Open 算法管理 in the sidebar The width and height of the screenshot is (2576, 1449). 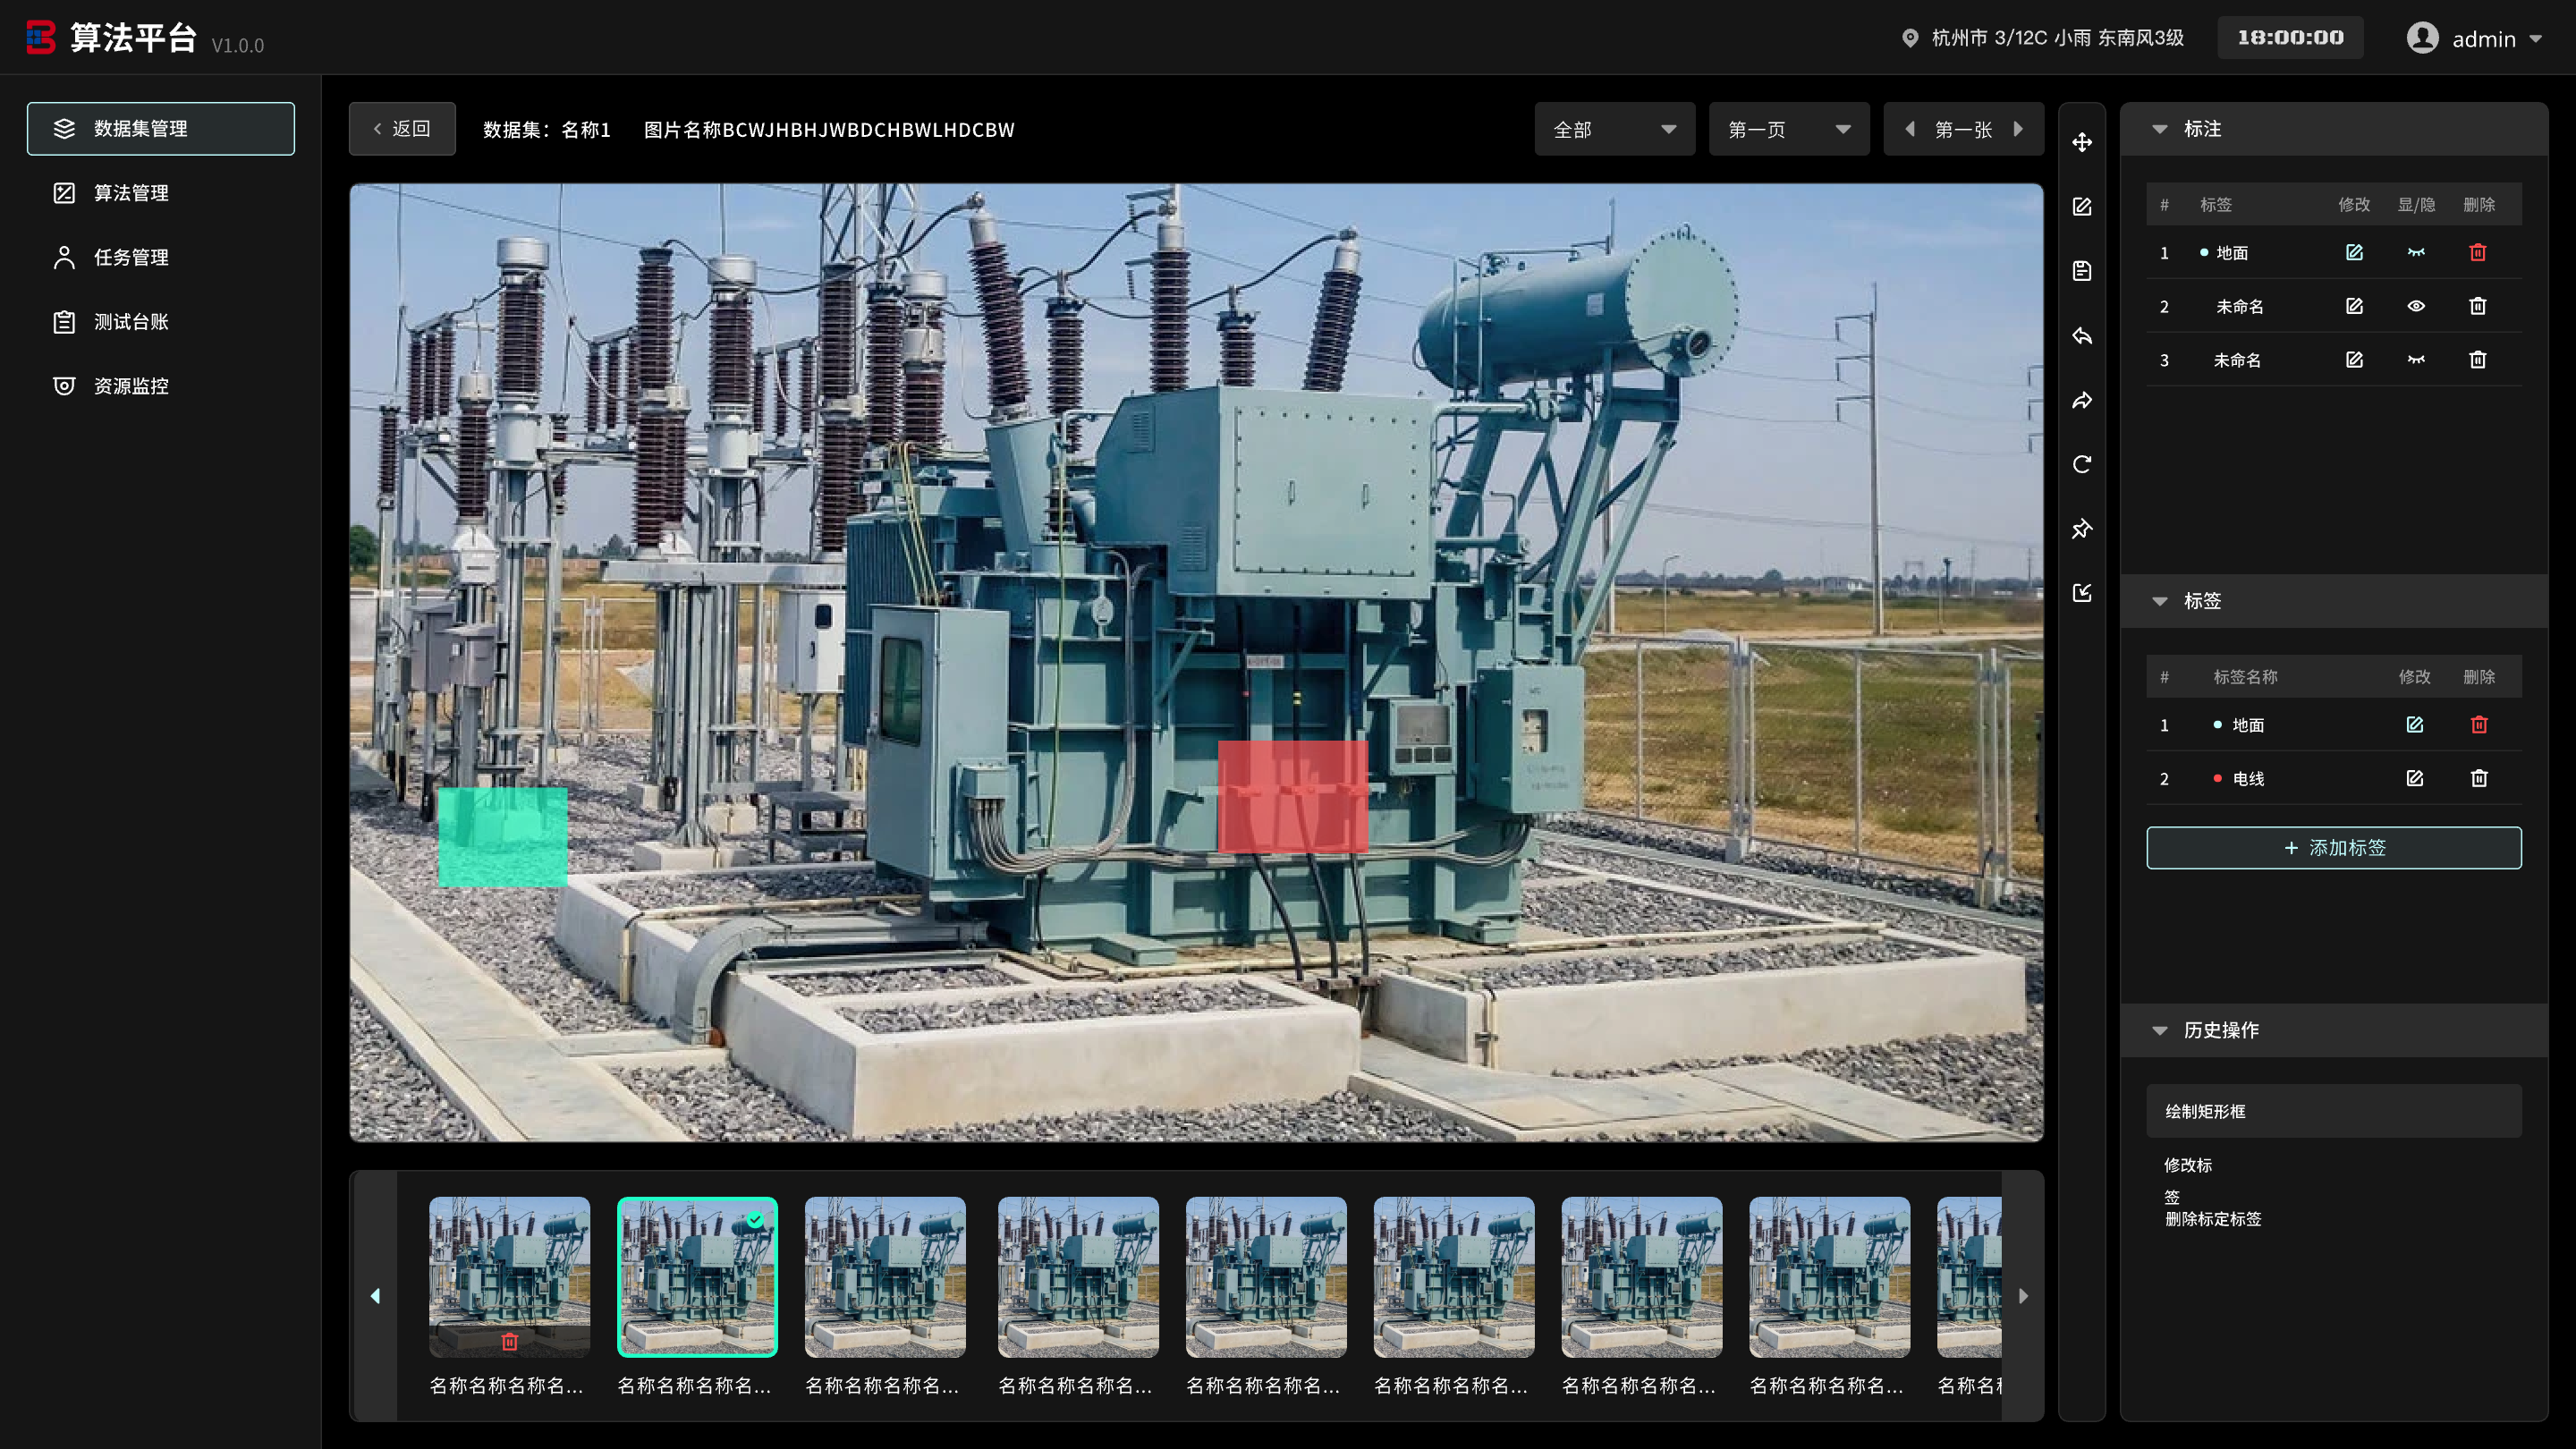coord(131,193)
